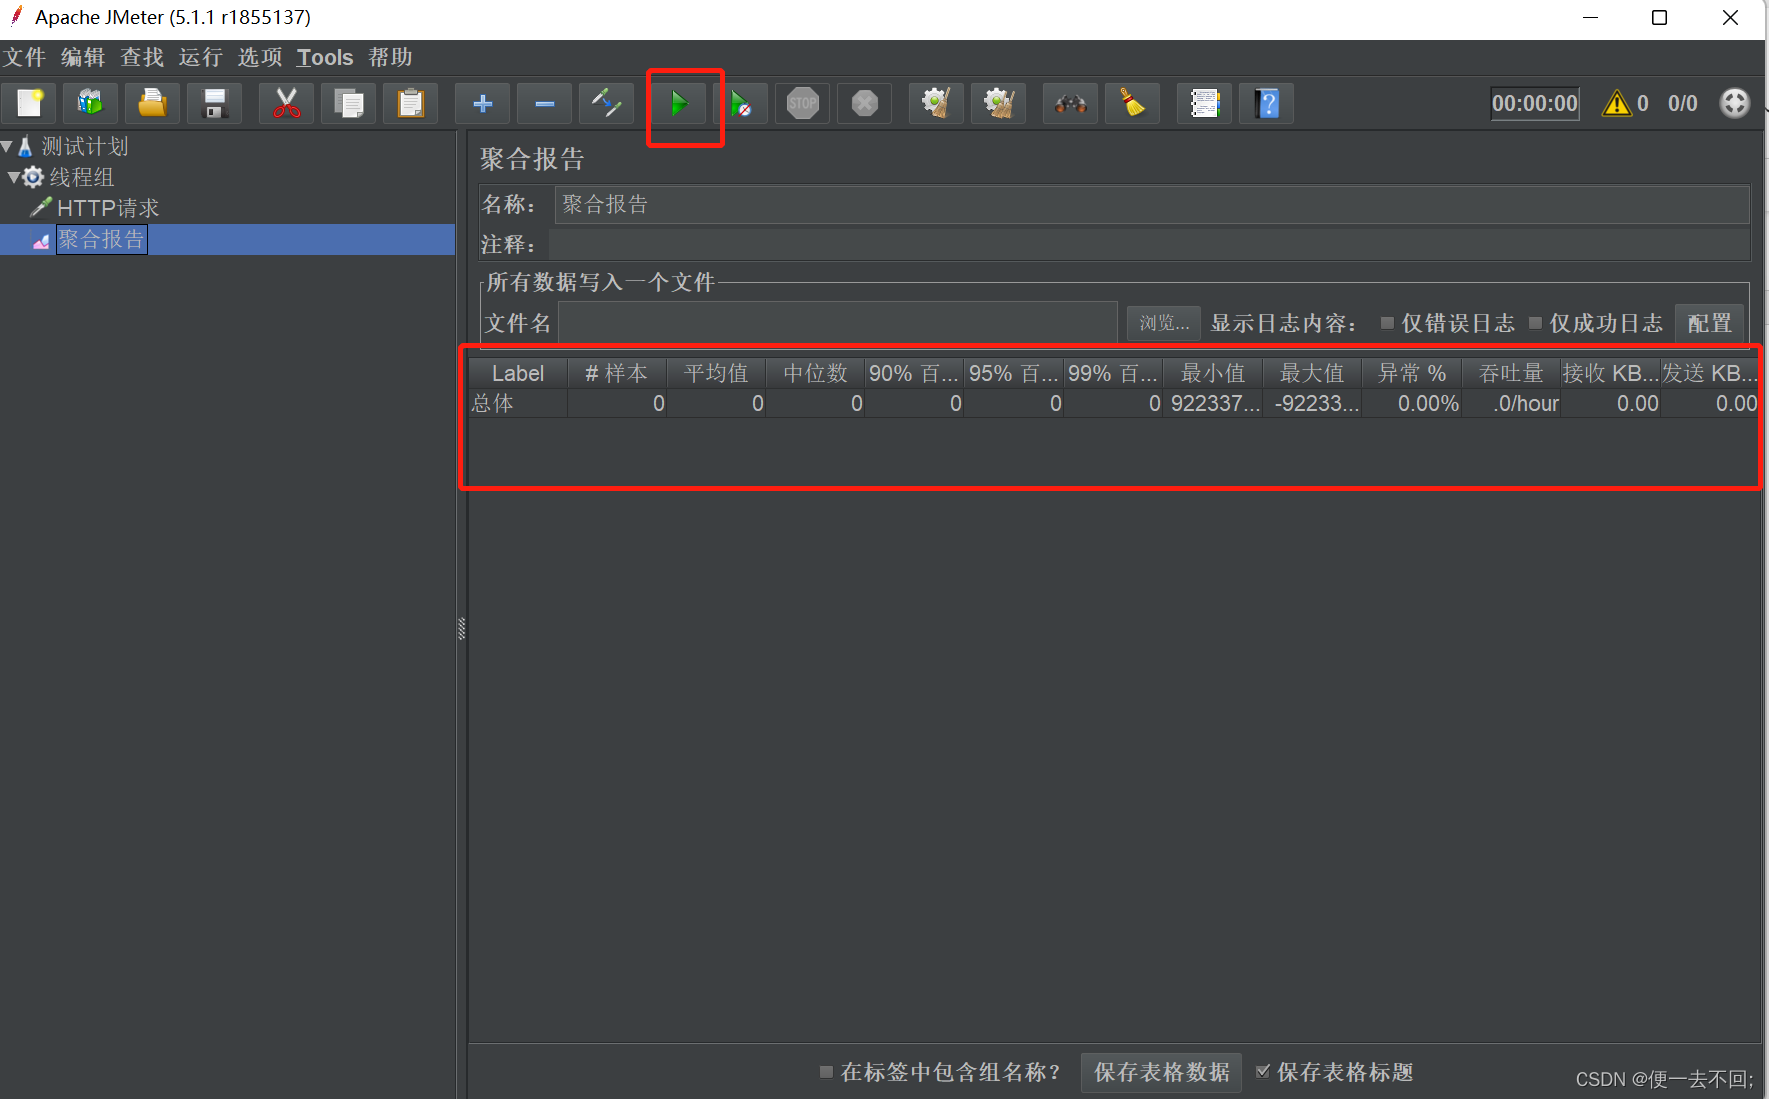Select 聚合报告 in the tree
Image resolution: width=1769 pixels, height=1099 pixels.
101,239
